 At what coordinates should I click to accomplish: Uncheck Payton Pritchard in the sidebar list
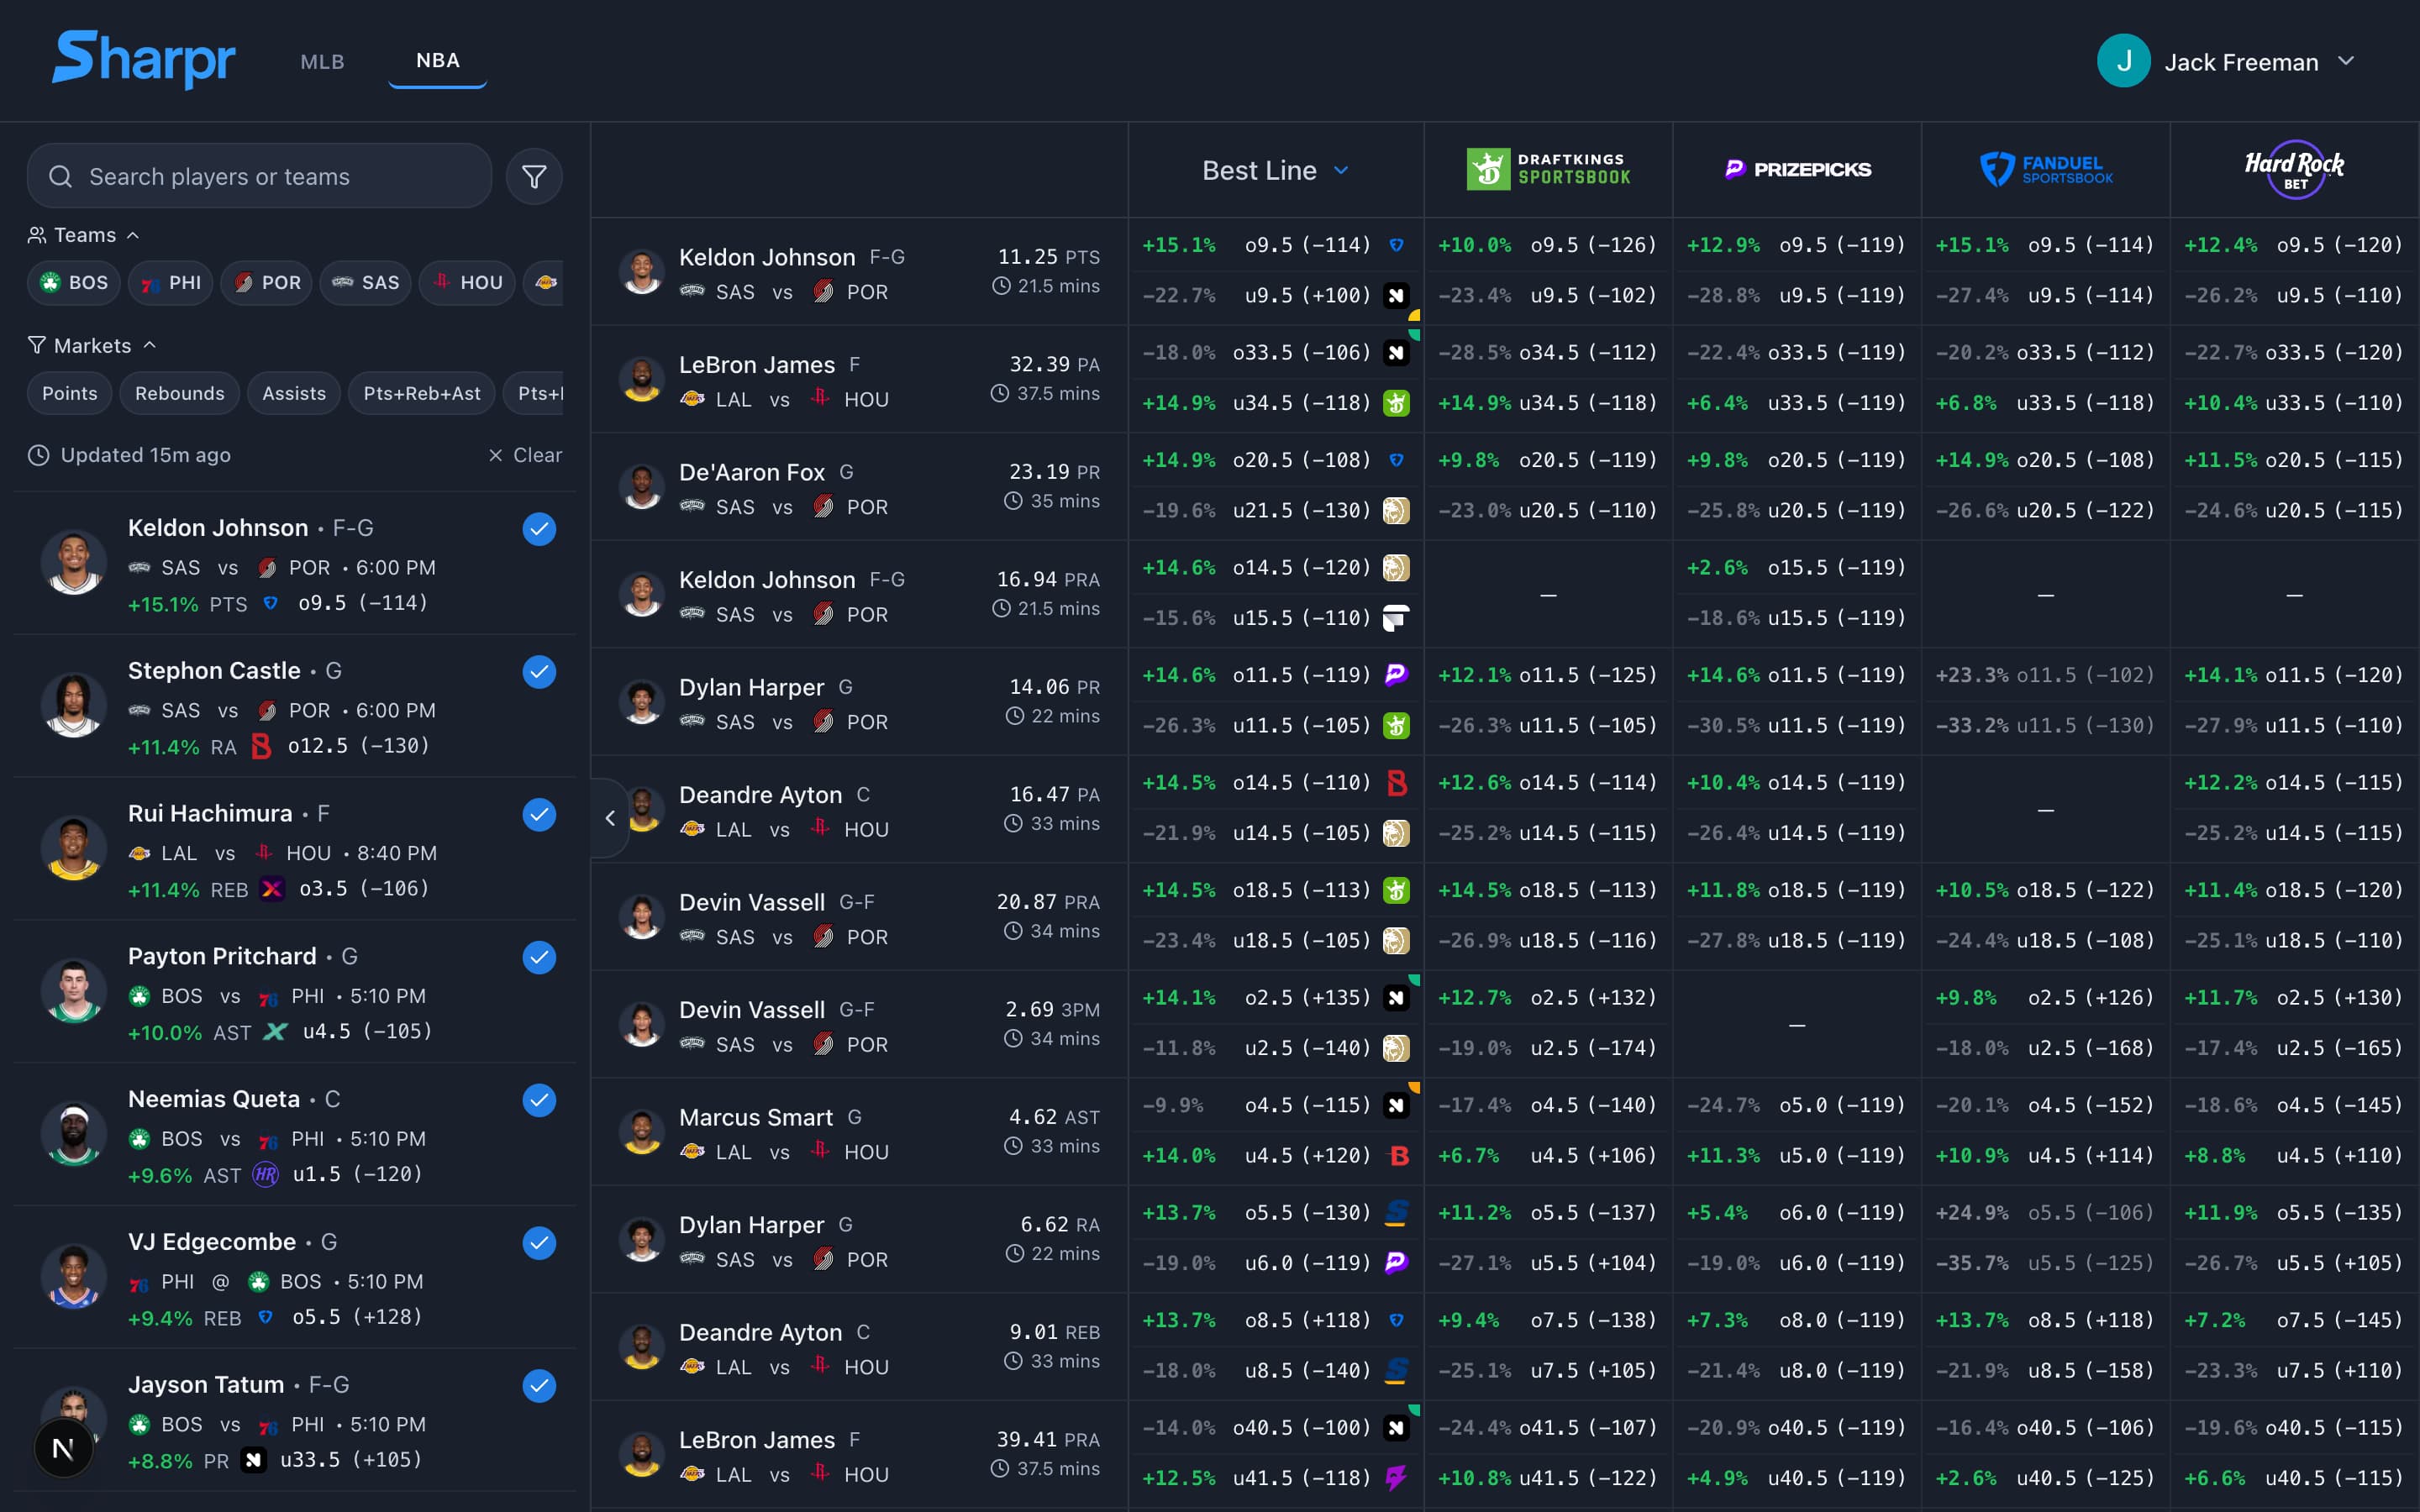pos(539,958)
